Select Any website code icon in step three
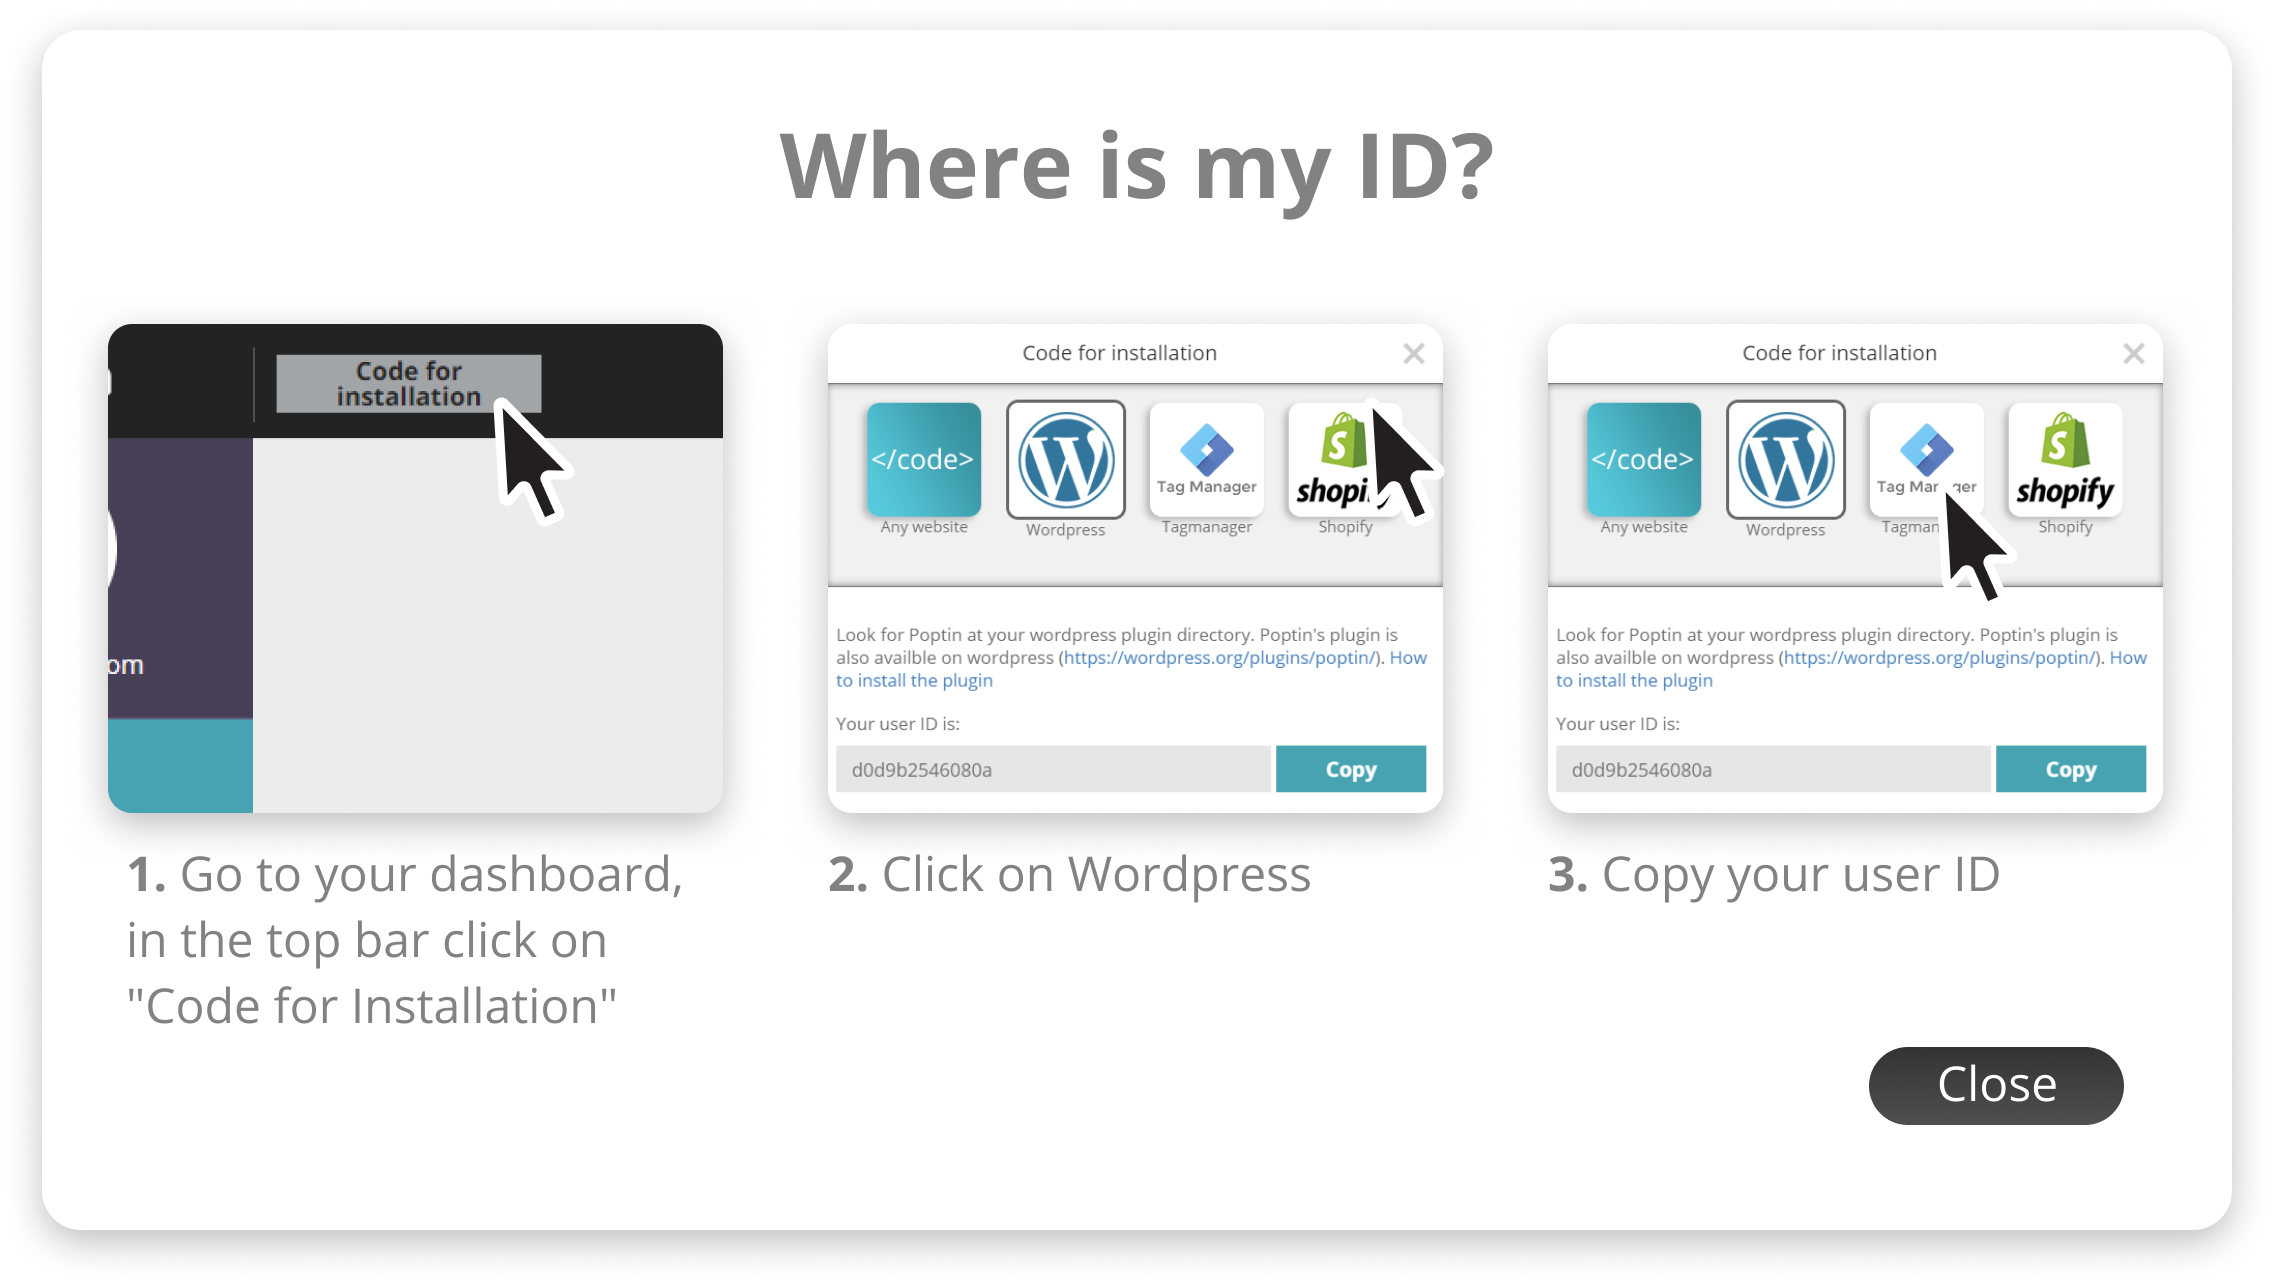The width and height of the screenshot is (2274, 1284). pyautogui.click(x=1643, y=460)
